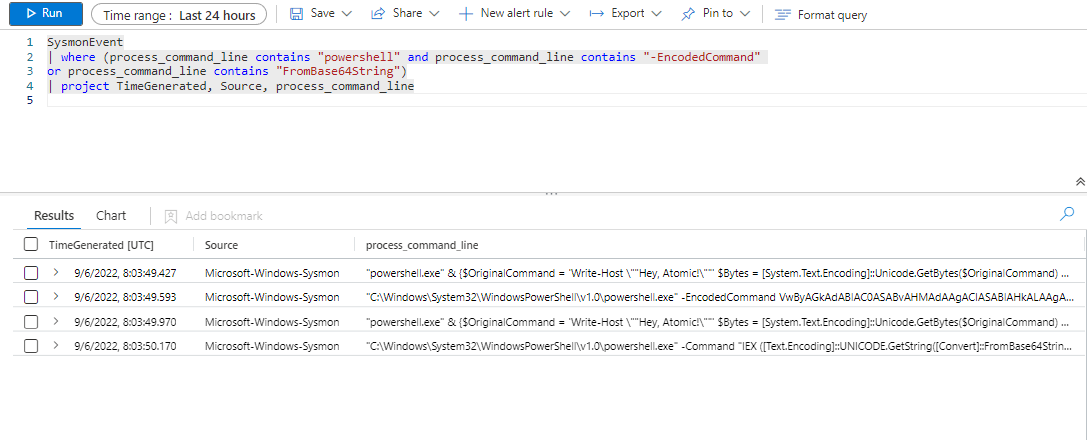Viewport: 1087px width, 440px height.
Task: Click the New alert rule plus icon
Action: tap(466, 14)
